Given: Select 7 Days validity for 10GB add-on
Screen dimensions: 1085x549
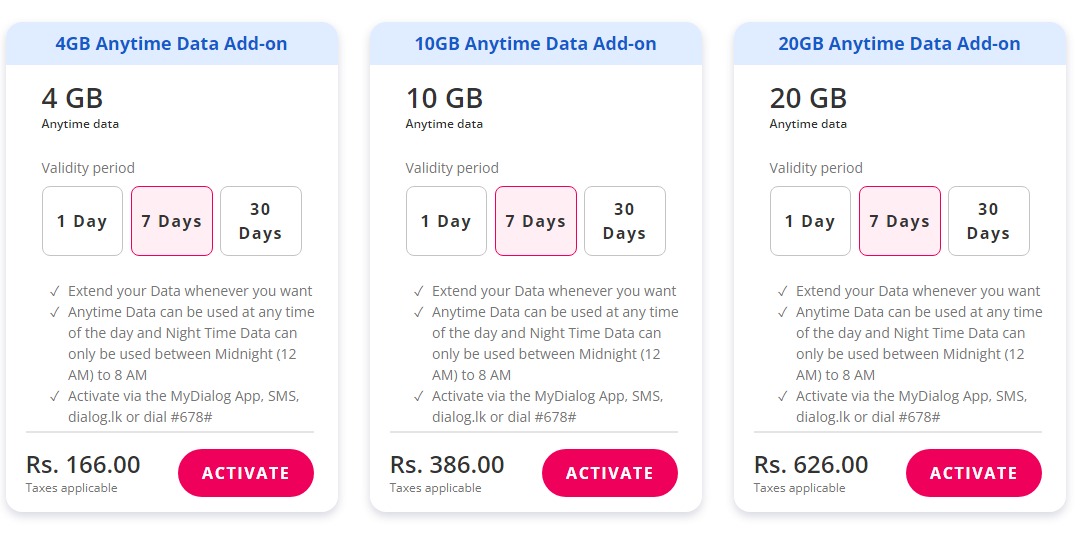Looking at the screenshot, I should point(536,221).
